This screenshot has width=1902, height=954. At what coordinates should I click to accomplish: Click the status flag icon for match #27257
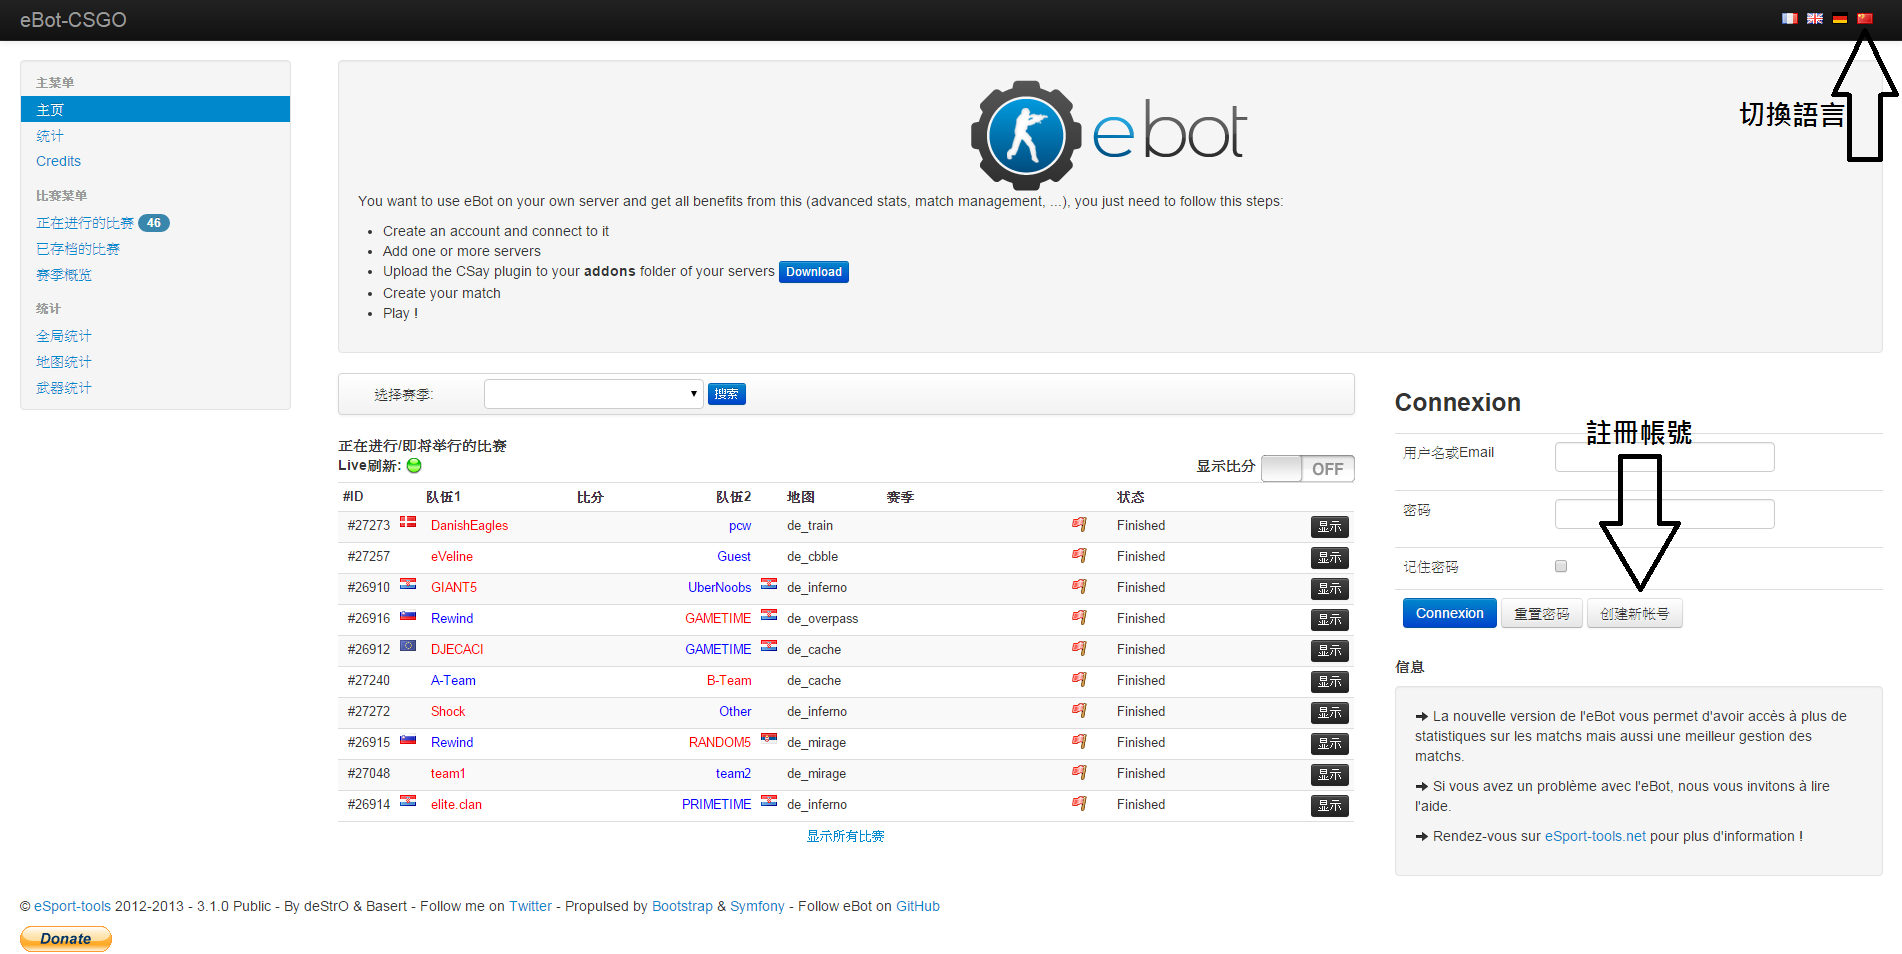pos(1079,556)
